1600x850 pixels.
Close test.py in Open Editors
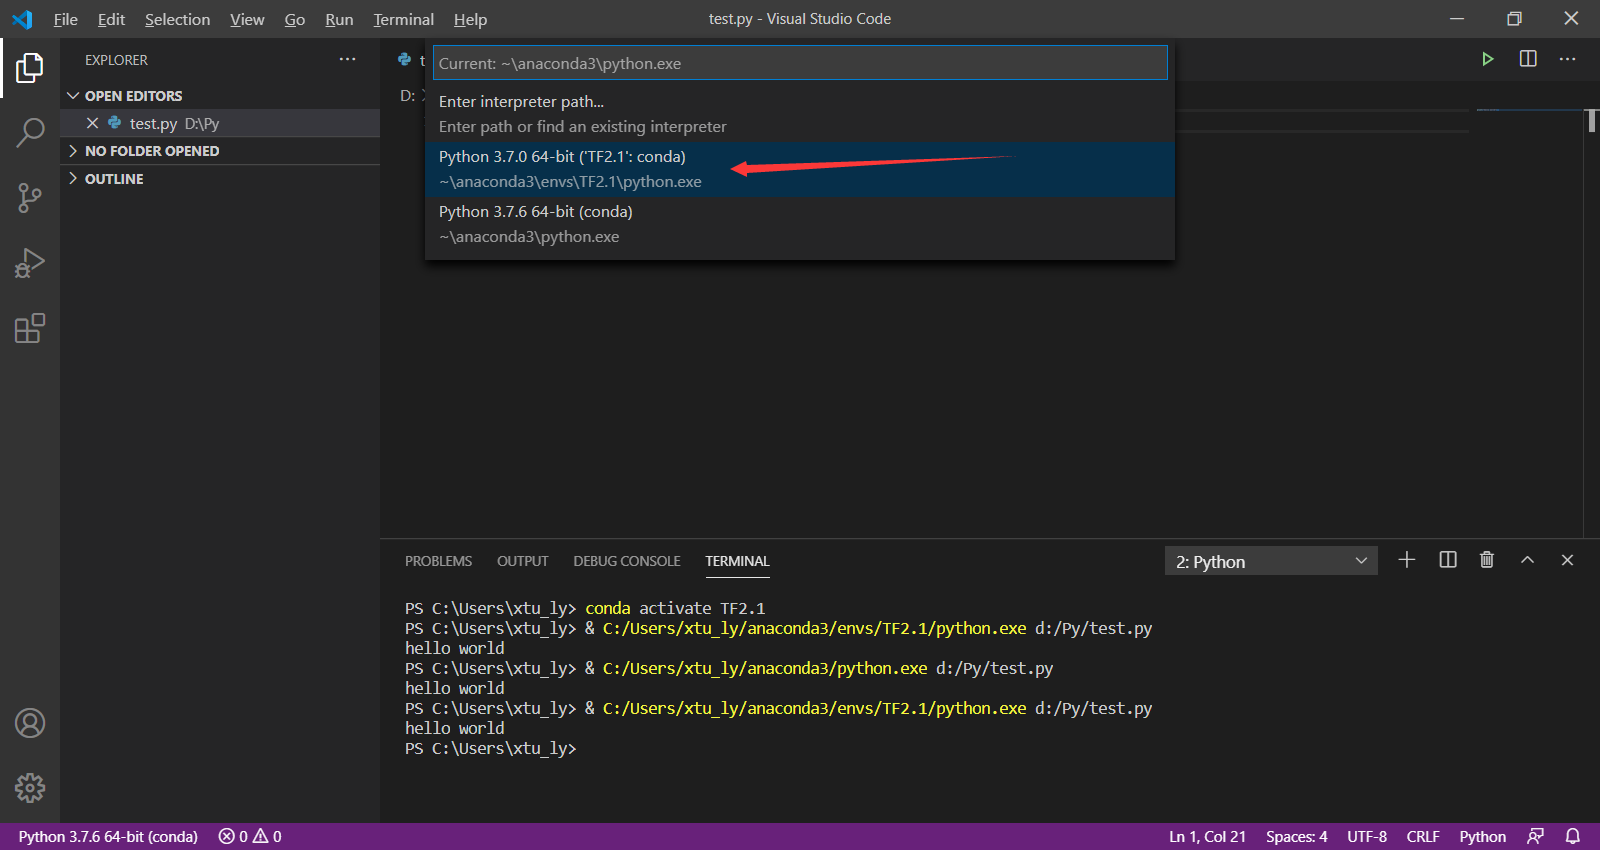pos(92,123)
